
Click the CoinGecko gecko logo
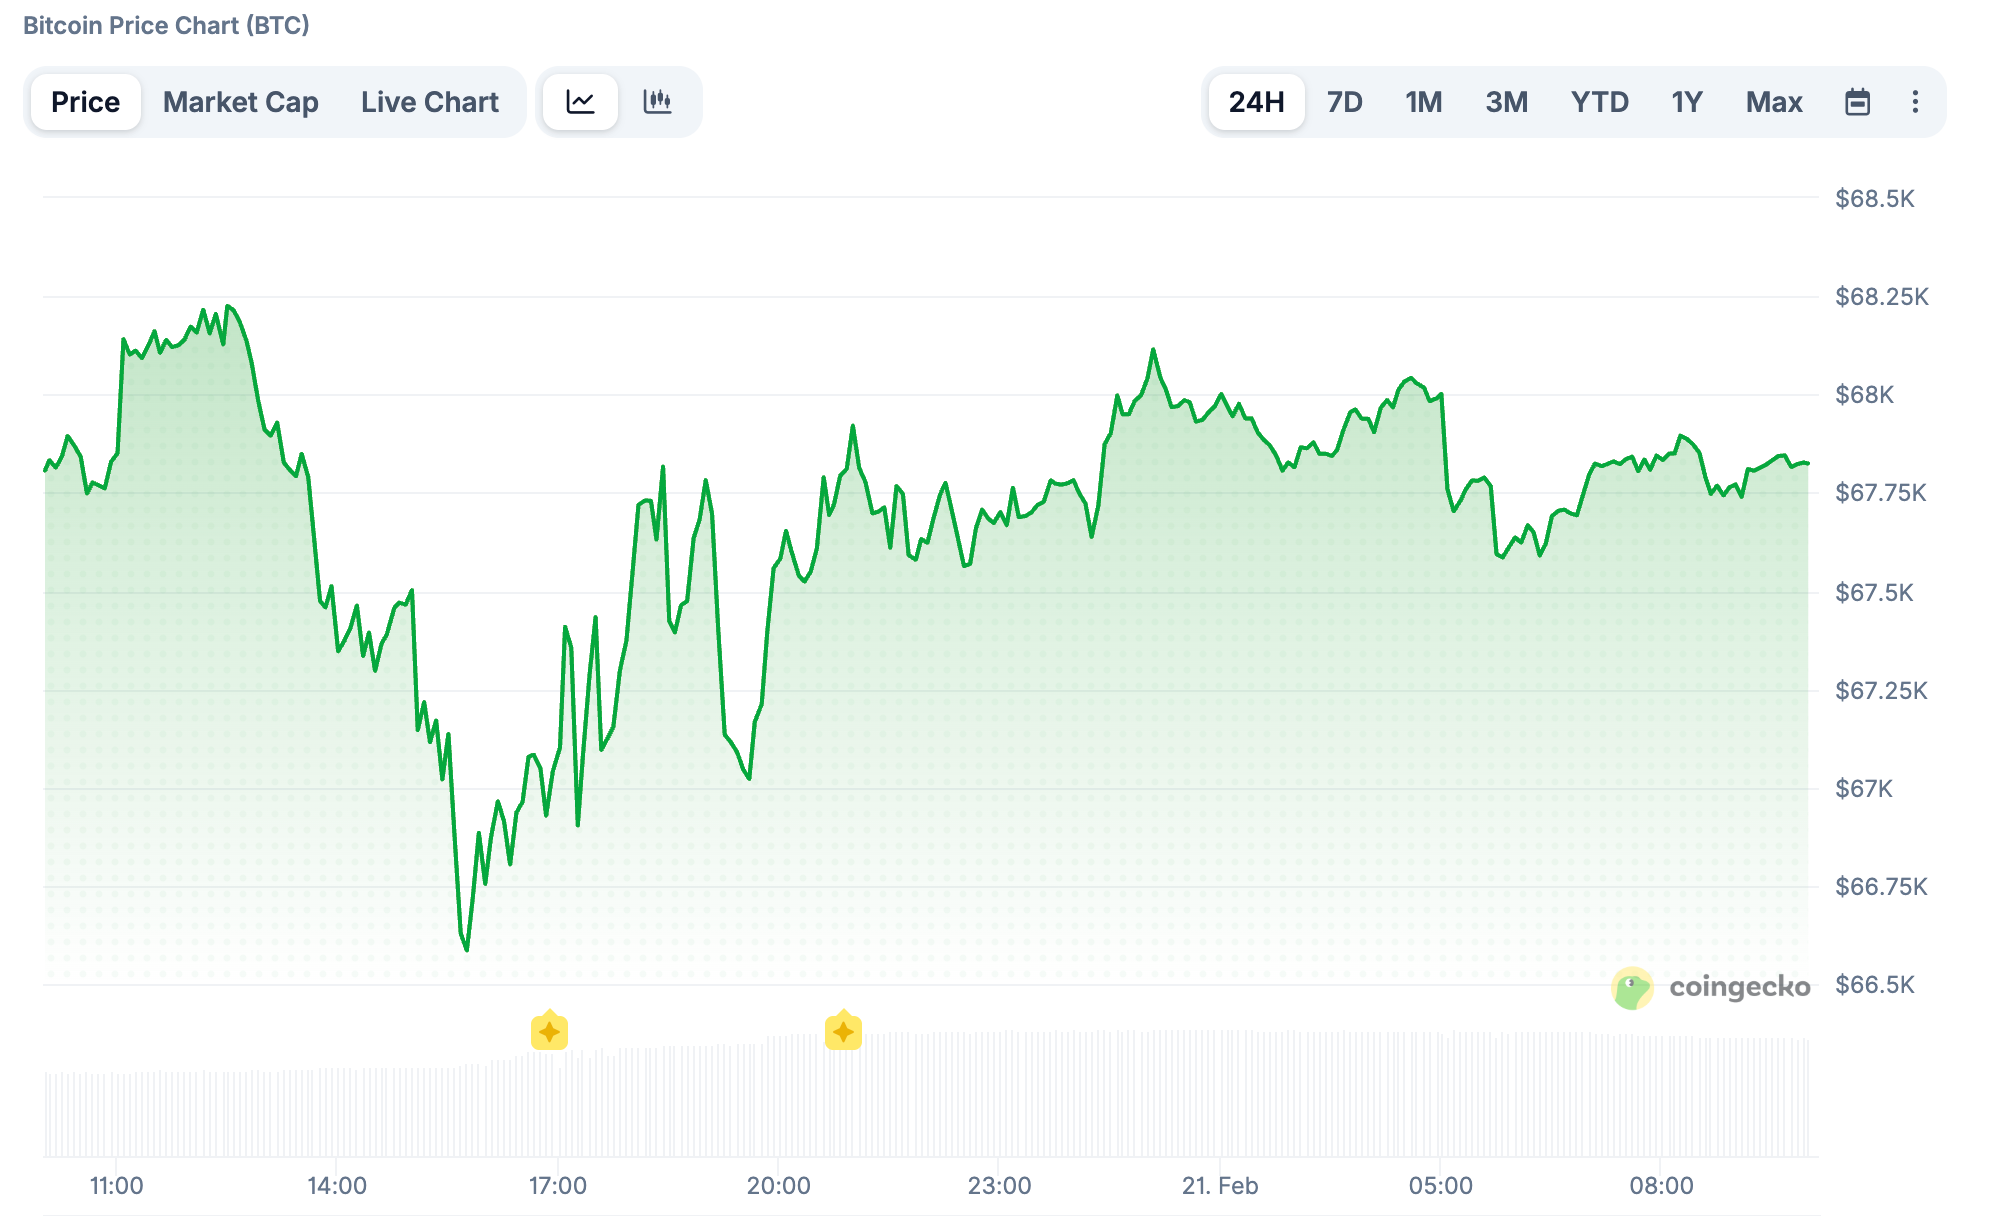1632,988
